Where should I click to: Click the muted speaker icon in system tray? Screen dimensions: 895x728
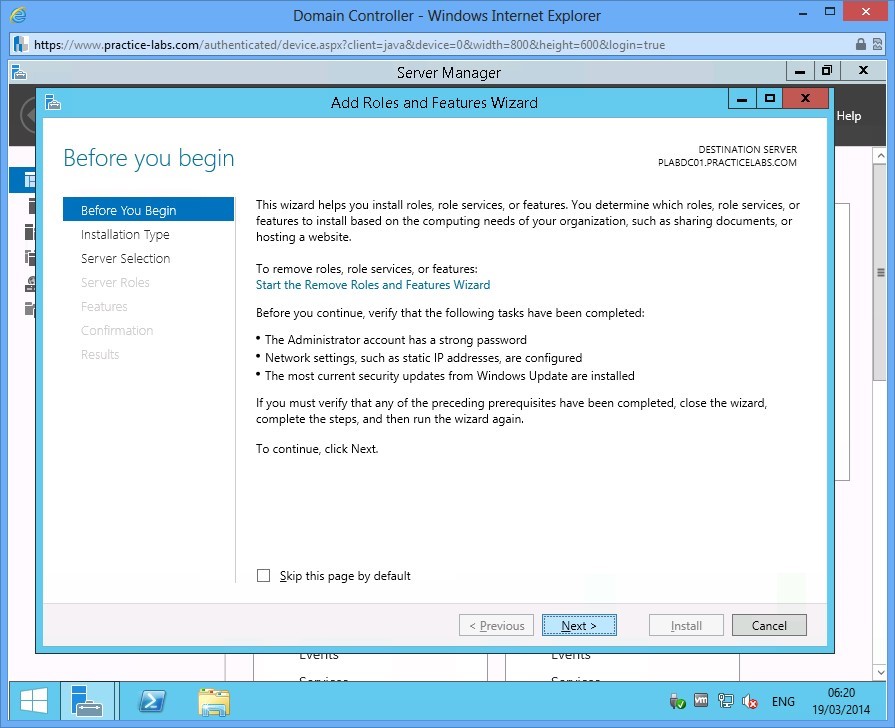pos(750,701)
